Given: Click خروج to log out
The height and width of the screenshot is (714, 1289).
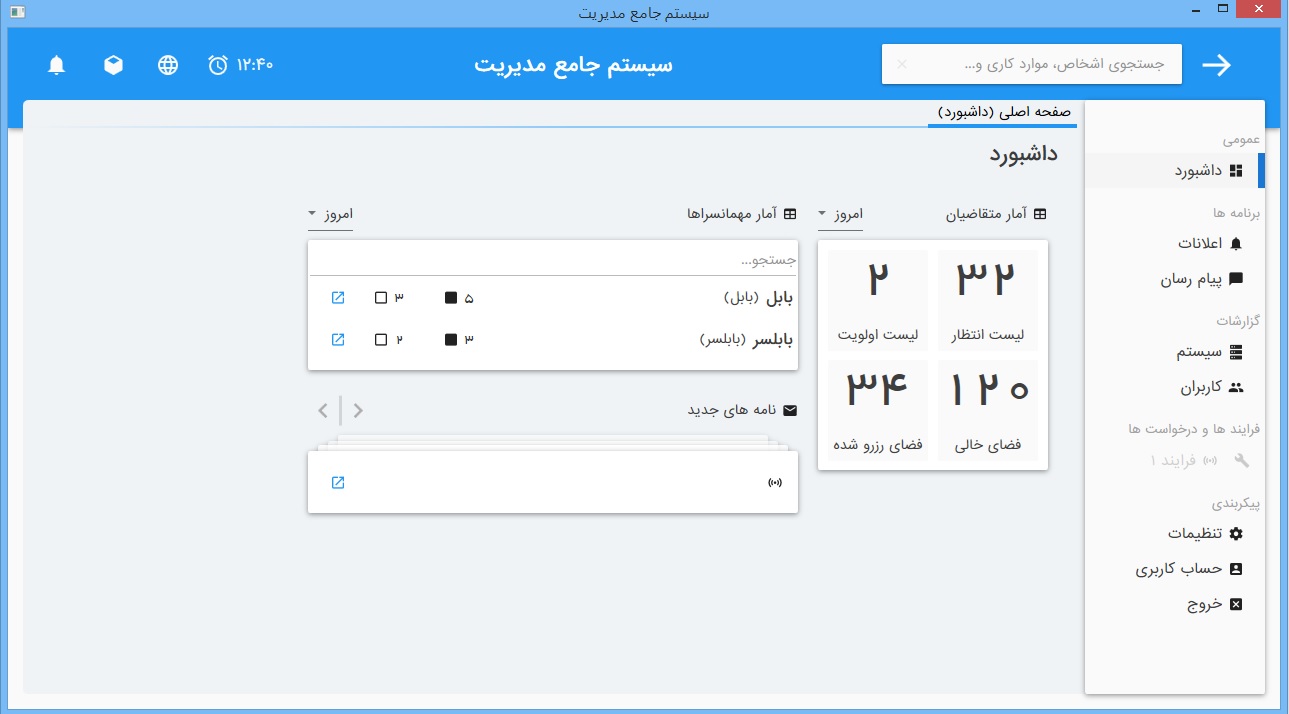Looking at the screenshot, I should [1213, 604].
